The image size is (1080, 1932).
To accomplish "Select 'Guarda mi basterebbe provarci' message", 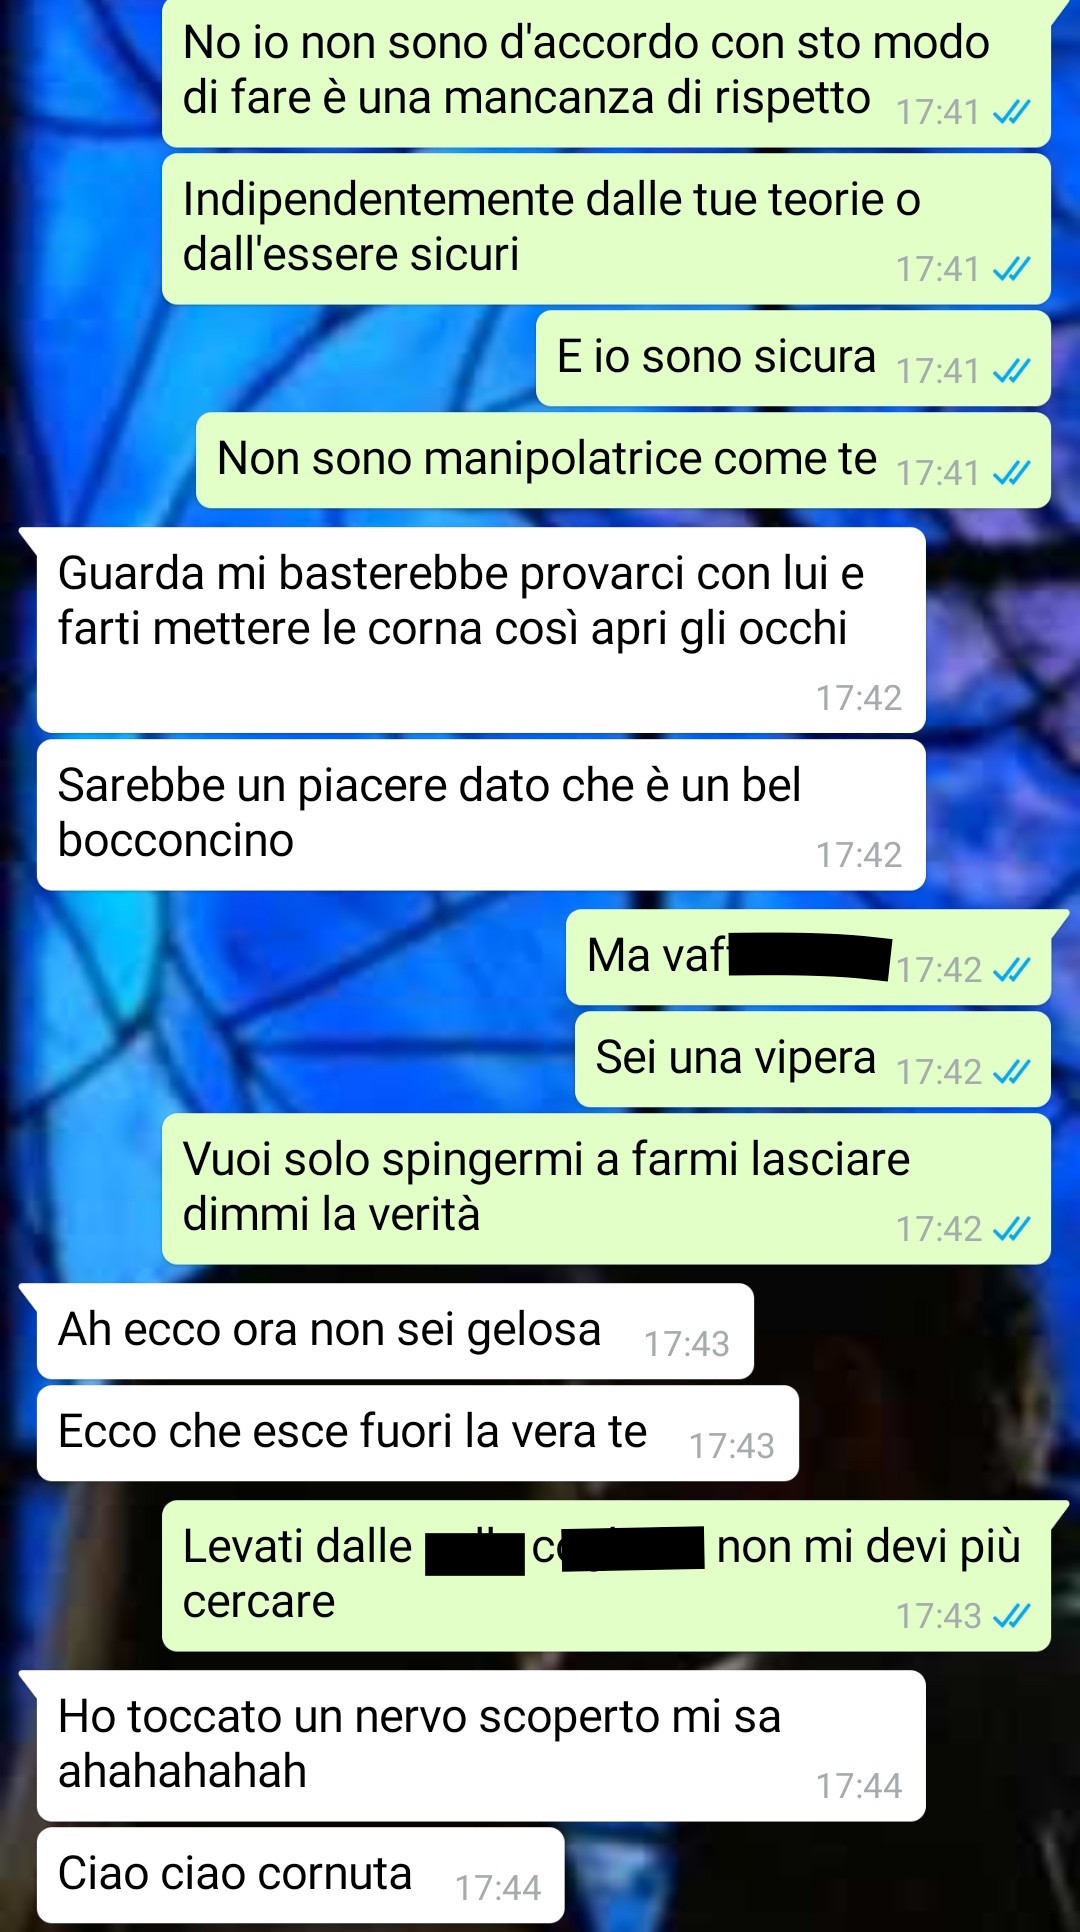I will click(481, 630).
